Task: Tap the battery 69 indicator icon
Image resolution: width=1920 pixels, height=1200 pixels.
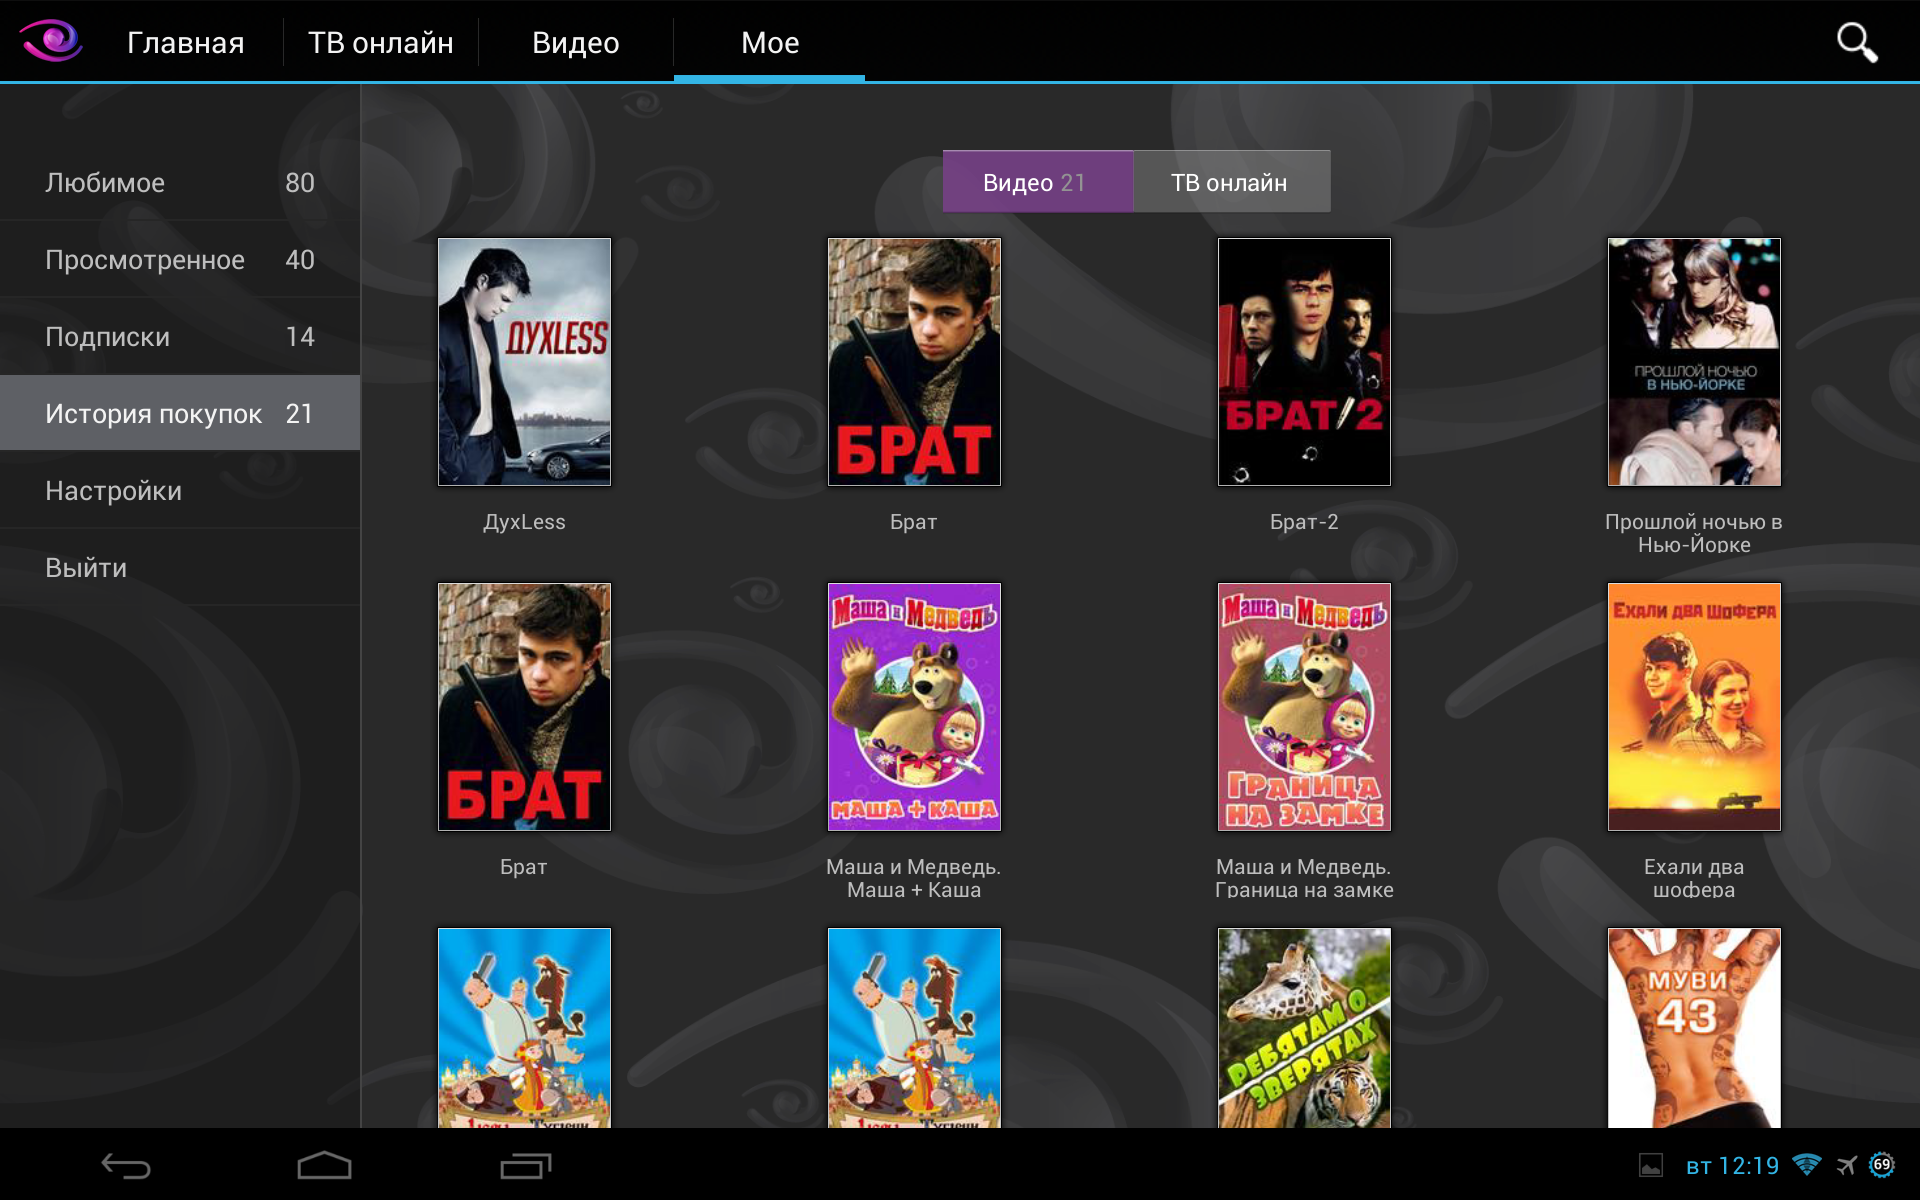Action: coord(1882,1165)
